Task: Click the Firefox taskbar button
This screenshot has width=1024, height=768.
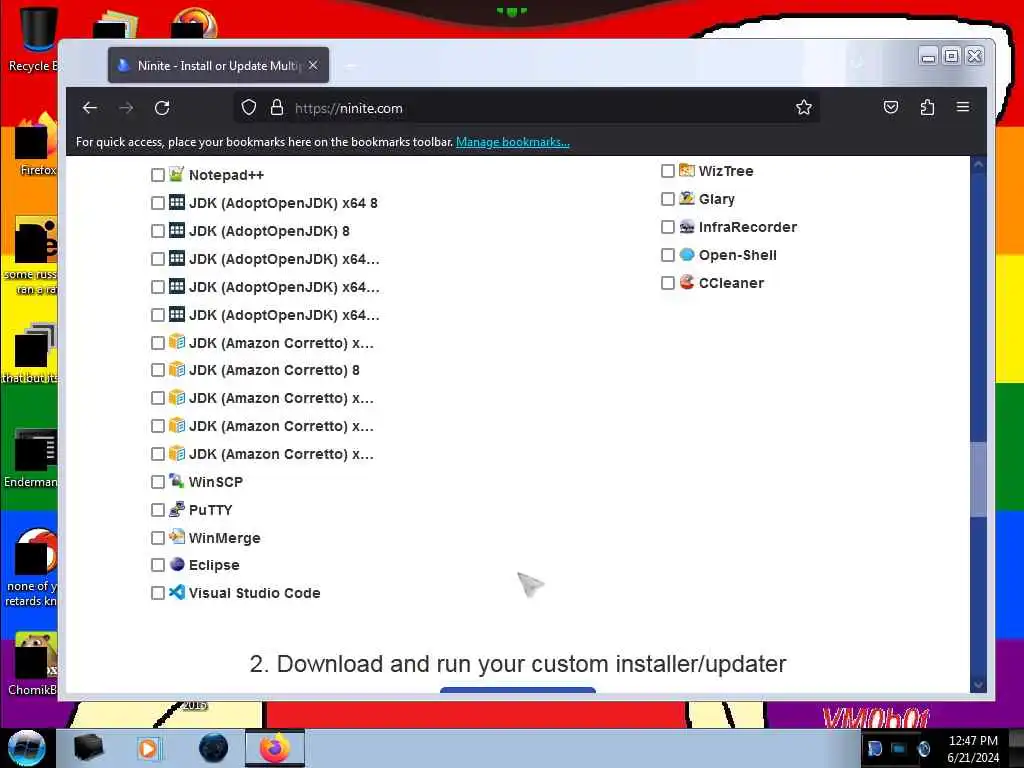Action: [274, 748]
